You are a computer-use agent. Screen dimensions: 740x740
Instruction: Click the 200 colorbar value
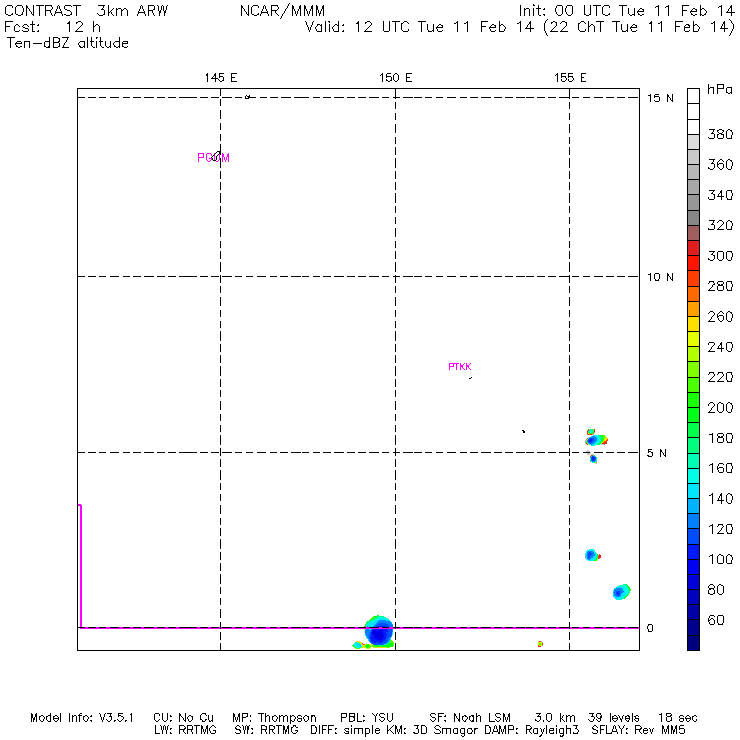click(720, 408)
